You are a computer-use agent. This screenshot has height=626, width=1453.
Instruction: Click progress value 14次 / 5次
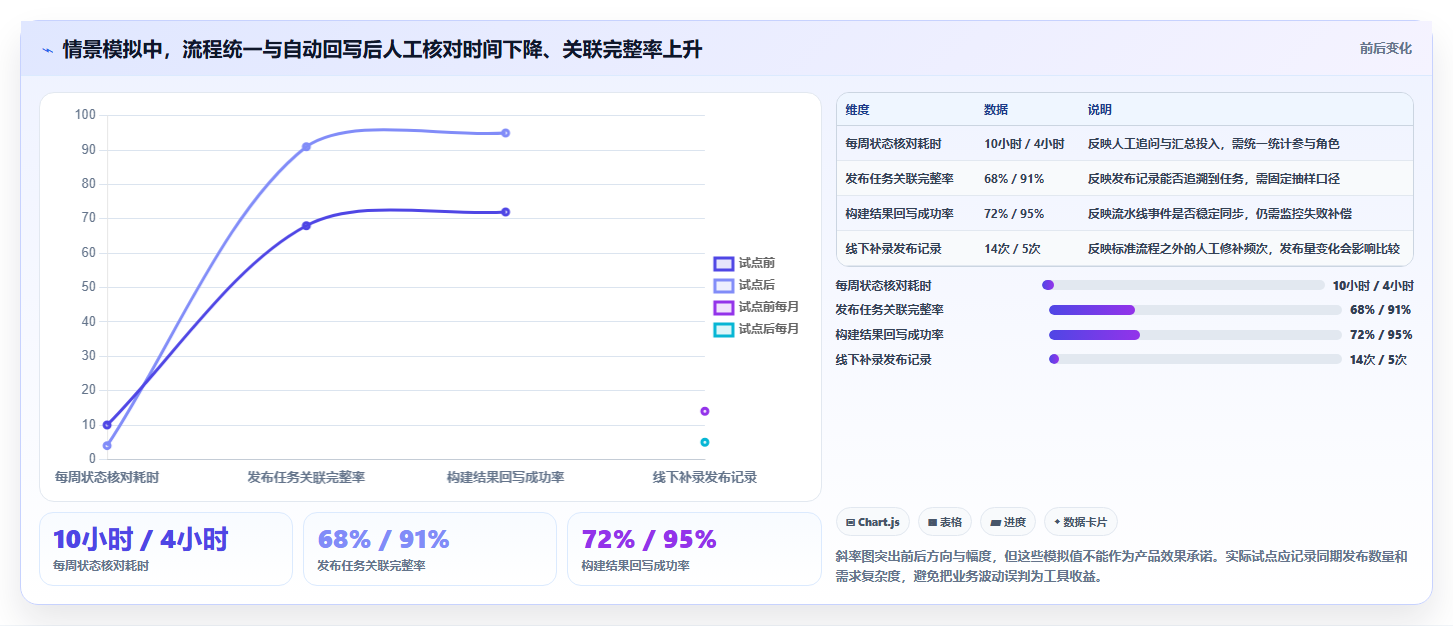[1378, 360]
